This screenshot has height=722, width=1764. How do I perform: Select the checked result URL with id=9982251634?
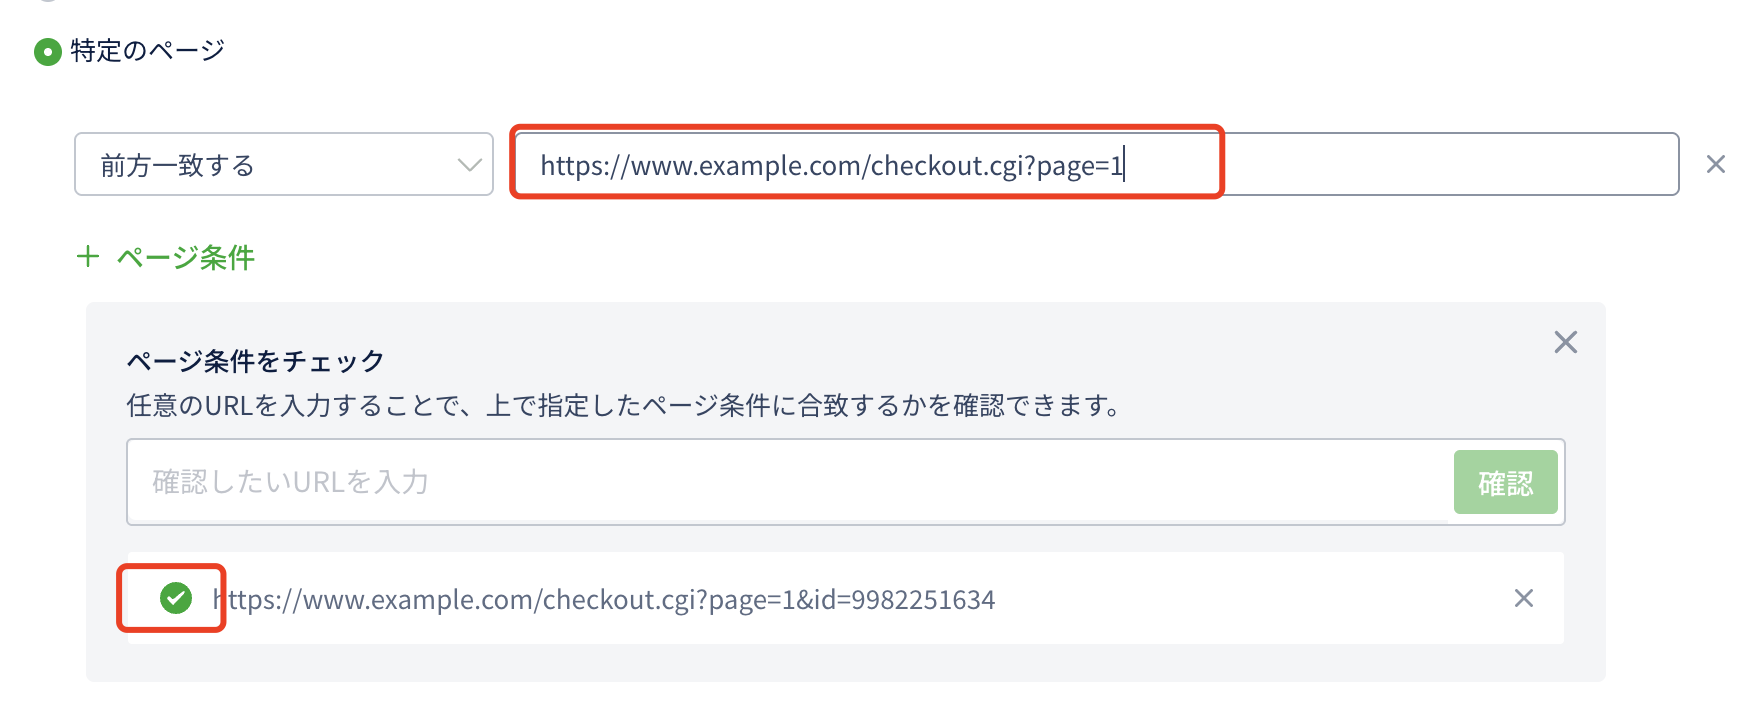pyautogui.click(x=604, y=599)
